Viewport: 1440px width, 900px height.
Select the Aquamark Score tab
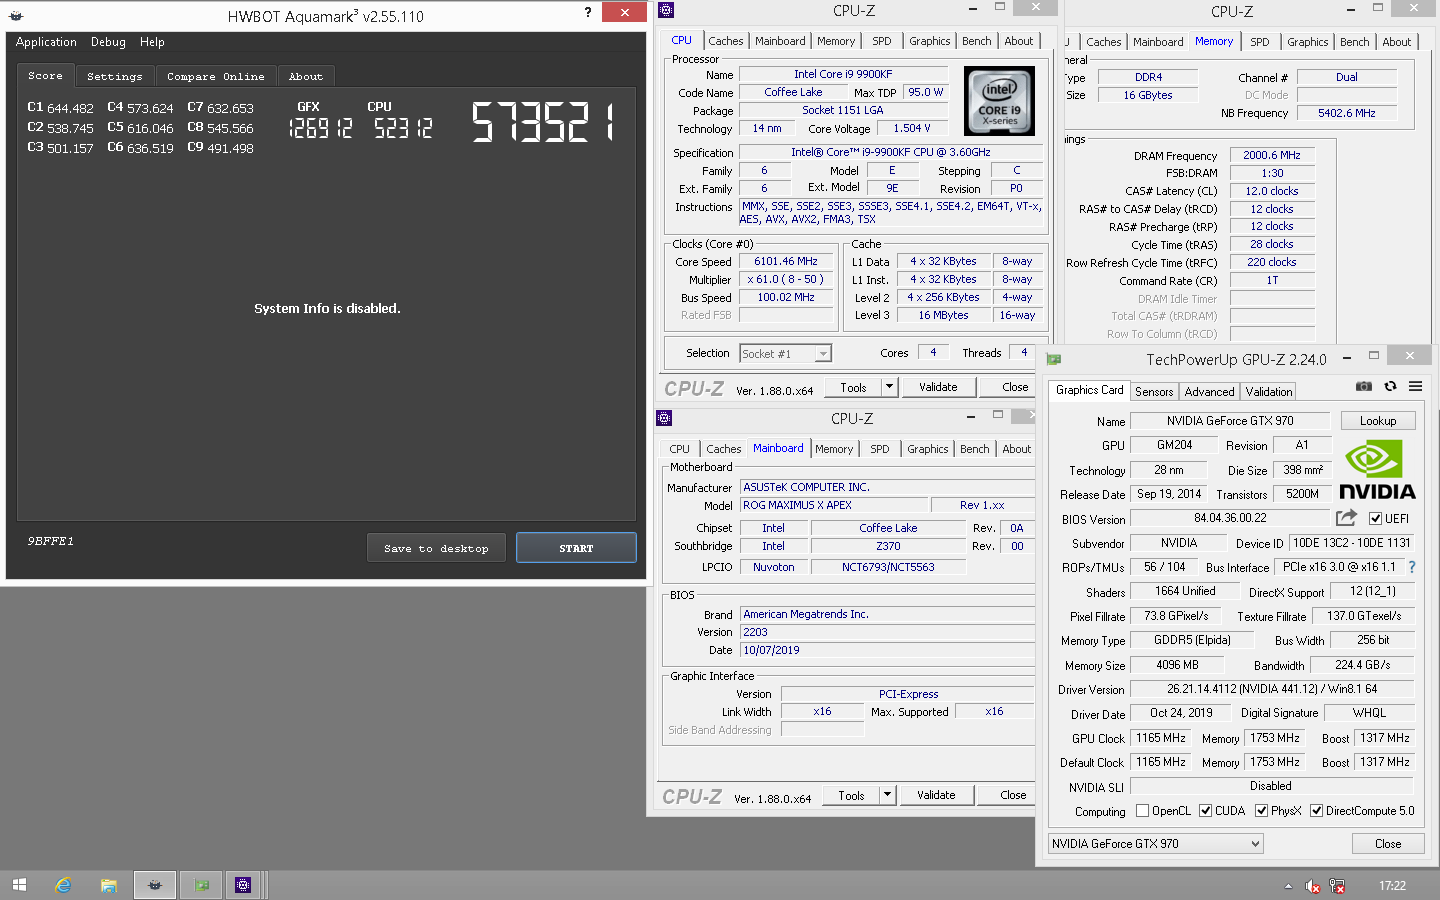click(x=45, y=76)
